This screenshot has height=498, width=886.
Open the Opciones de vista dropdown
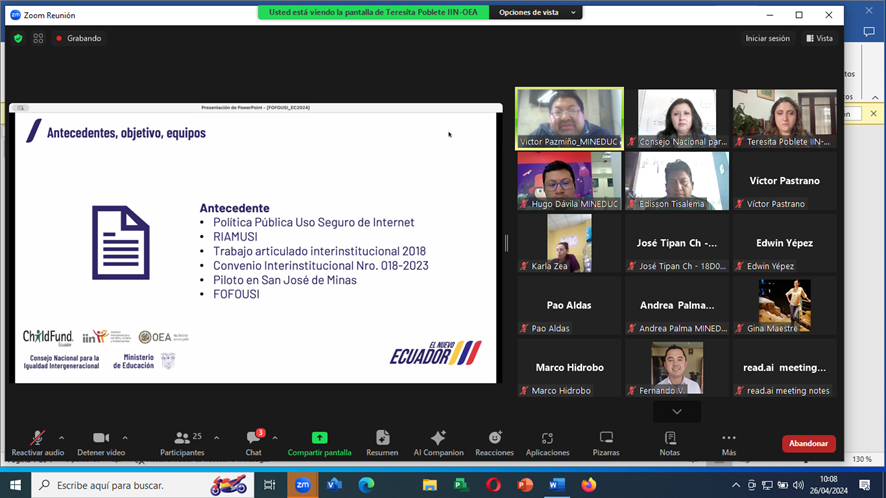[x=536, y=13]
